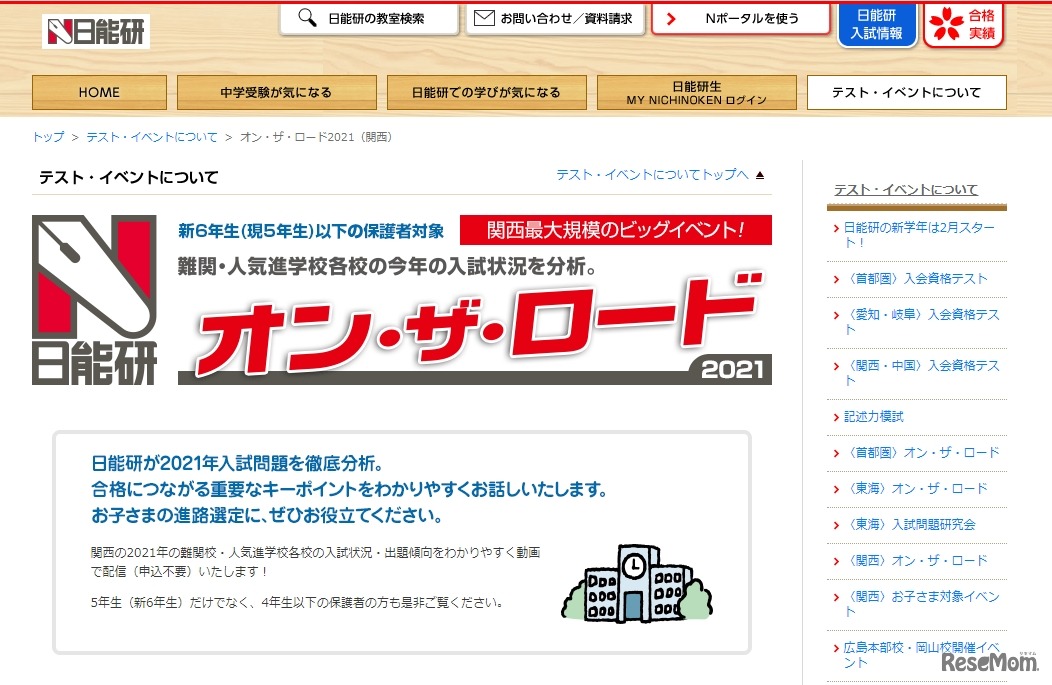Open MY NICHINOKEN login tab
Screen dimensions: 1052x685
pos(696,93)
